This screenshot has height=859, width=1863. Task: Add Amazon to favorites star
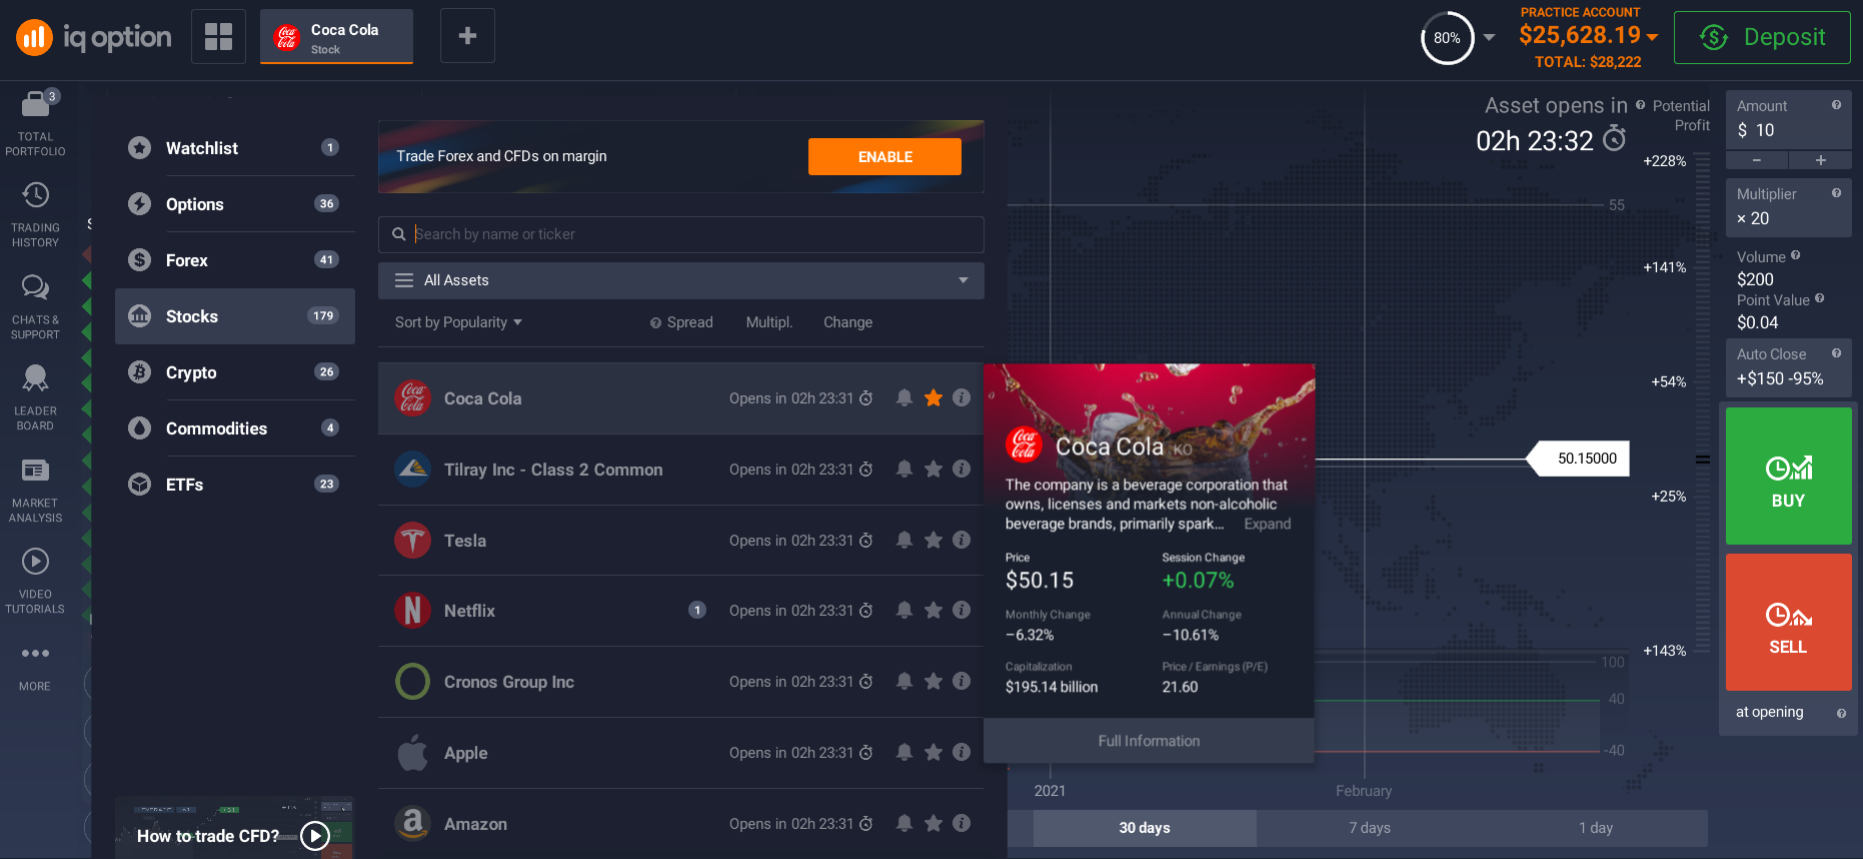click(933, 823)
